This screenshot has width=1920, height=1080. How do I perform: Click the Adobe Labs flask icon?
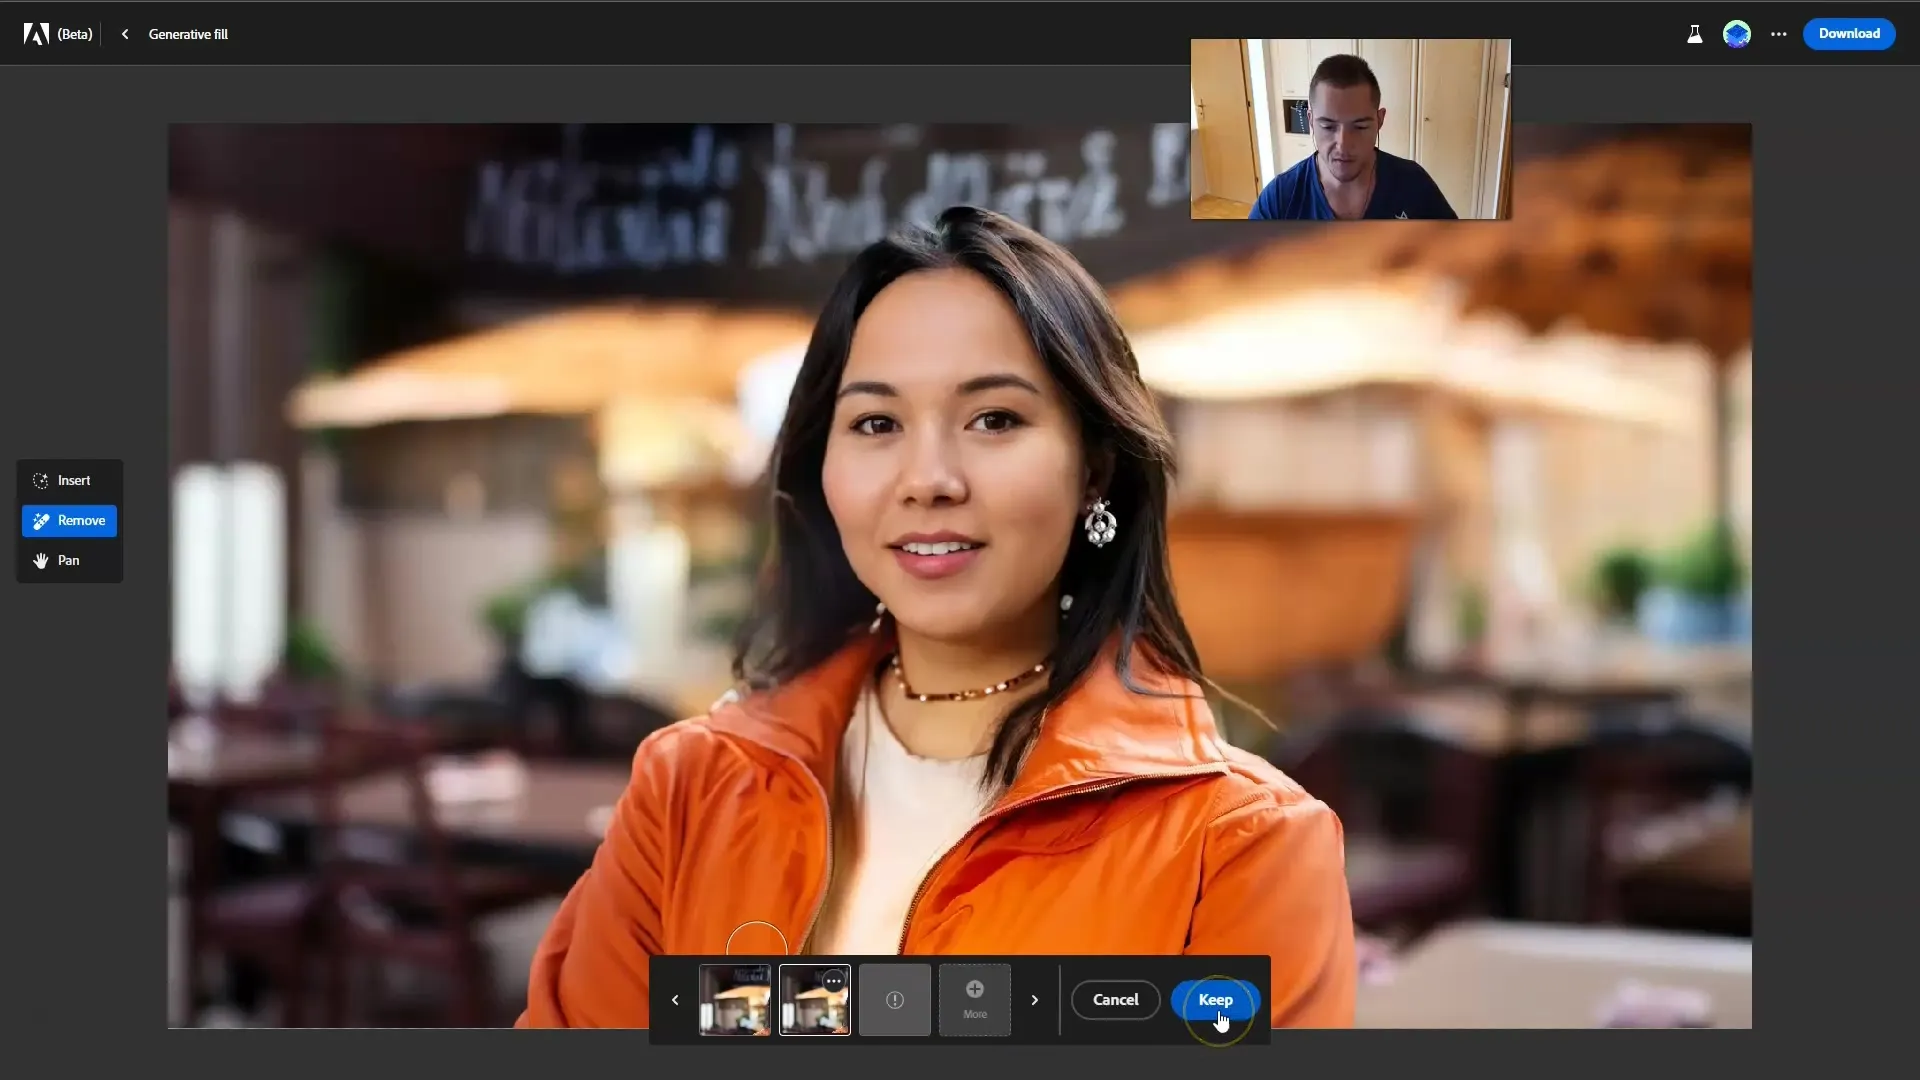click(x=1695, y=33)
